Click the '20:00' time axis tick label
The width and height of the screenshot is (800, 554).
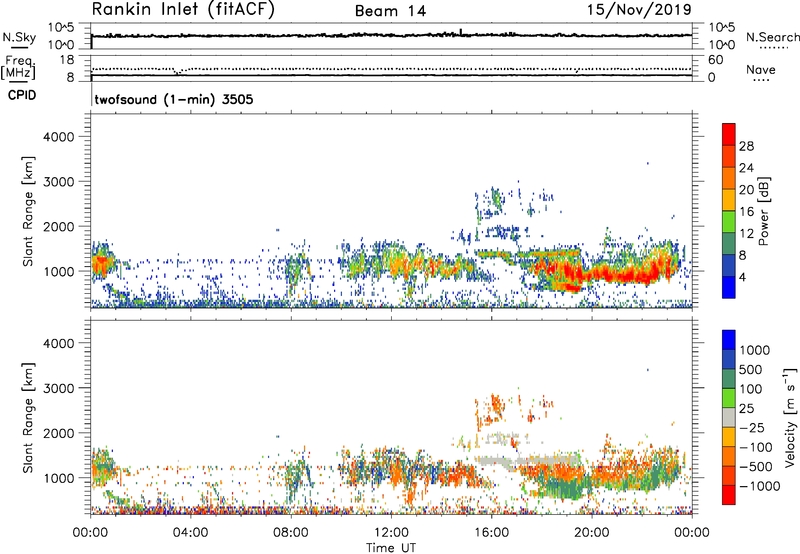coord(592,533)
